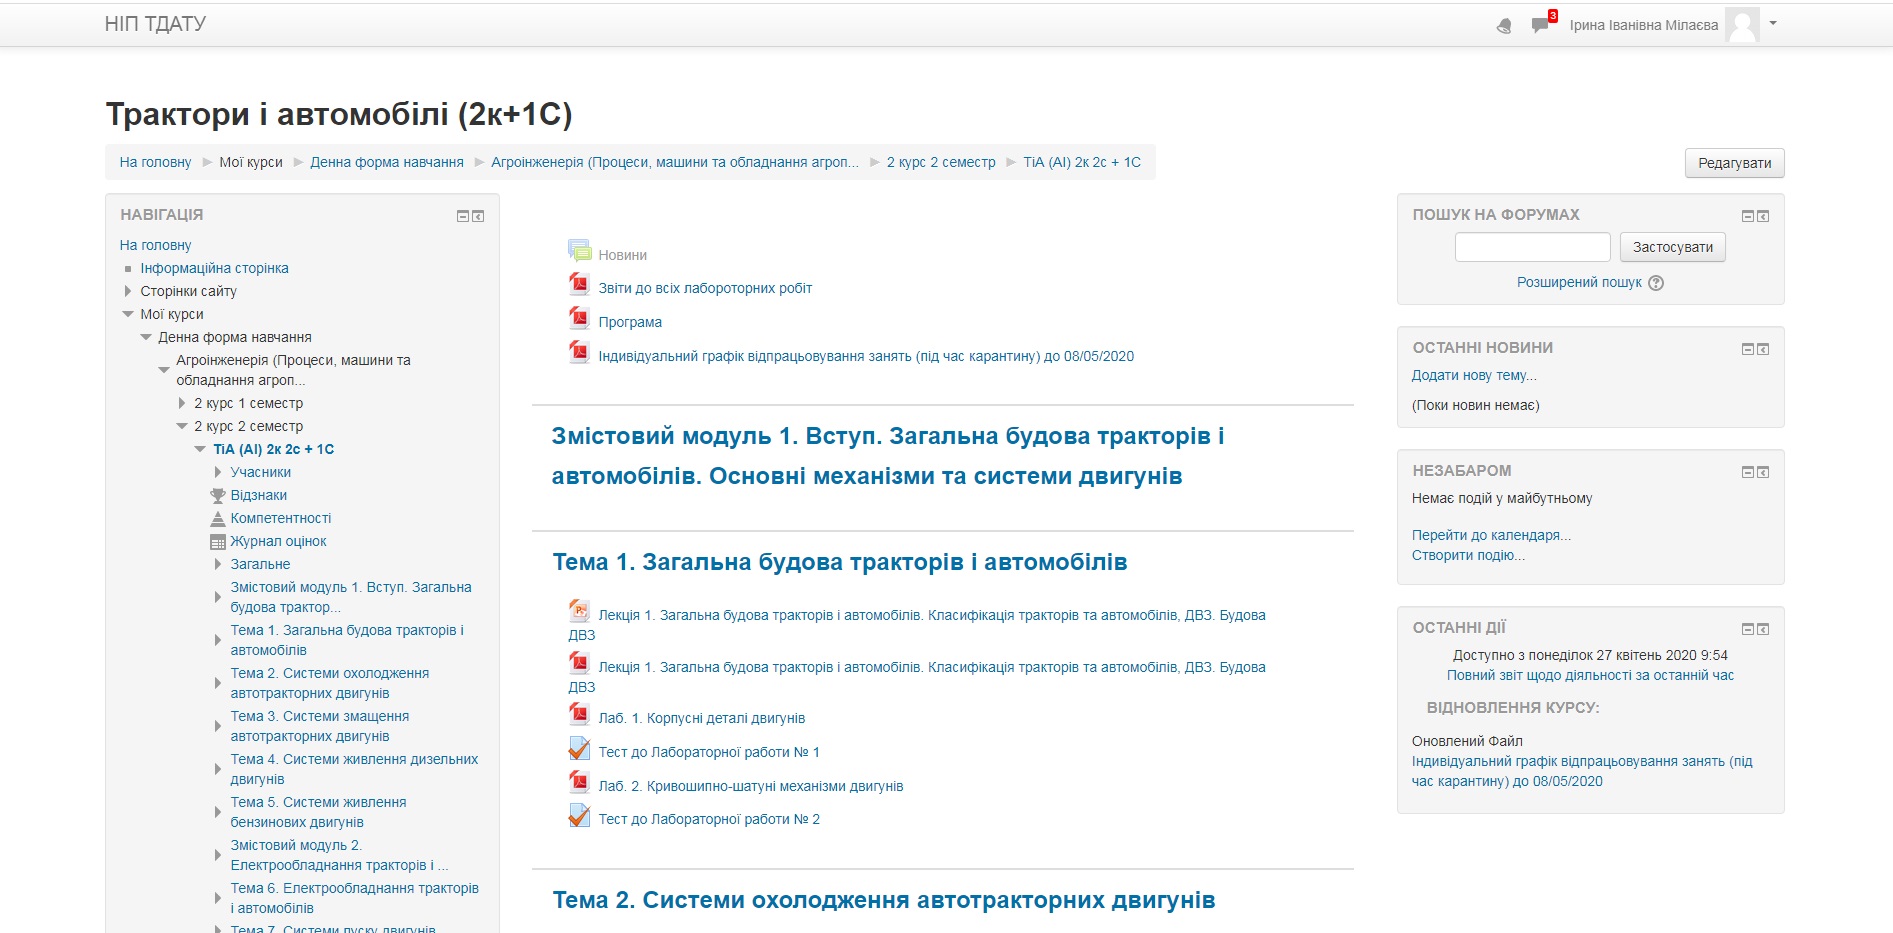
Task: Click the Відзнаки trophy icon
Action: click(217, 496)
